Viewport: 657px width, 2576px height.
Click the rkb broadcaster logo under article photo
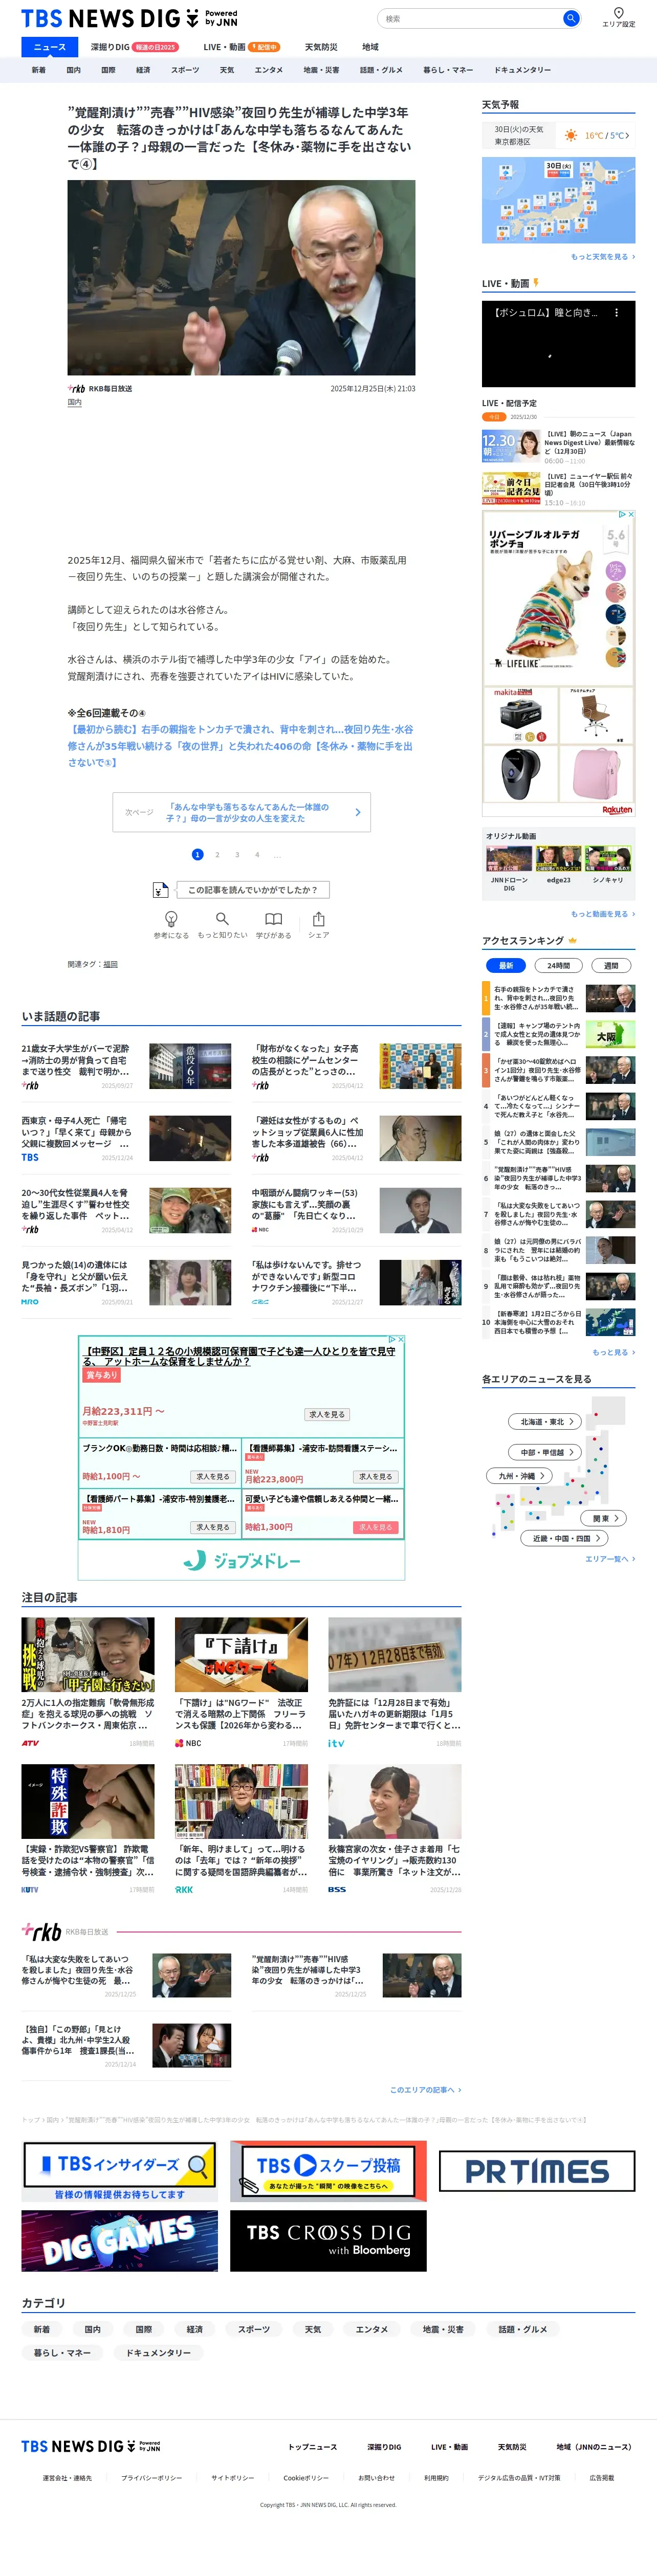[76, 388]
